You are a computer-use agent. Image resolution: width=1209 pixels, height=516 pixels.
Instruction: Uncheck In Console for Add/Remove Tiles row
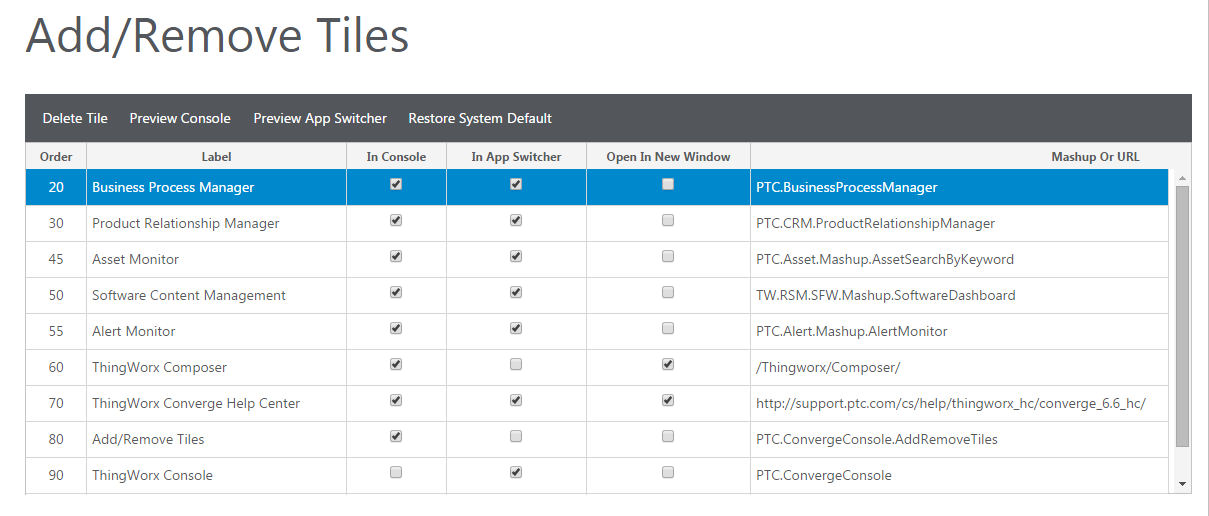click(396, 436)
